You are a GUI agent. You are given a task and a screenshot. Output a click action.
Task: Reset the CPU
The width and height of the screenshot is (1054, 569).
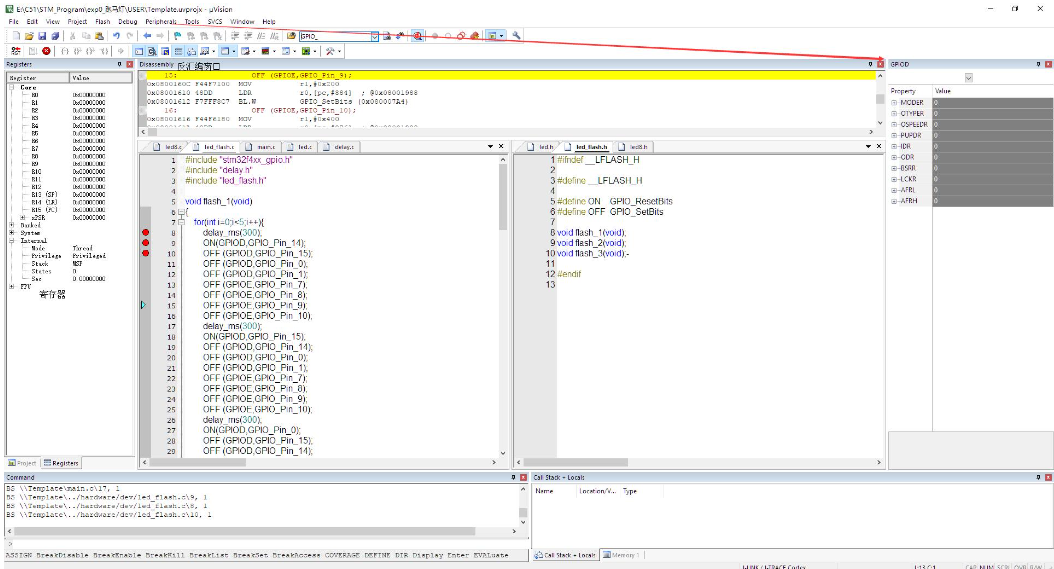pos(15,51)
